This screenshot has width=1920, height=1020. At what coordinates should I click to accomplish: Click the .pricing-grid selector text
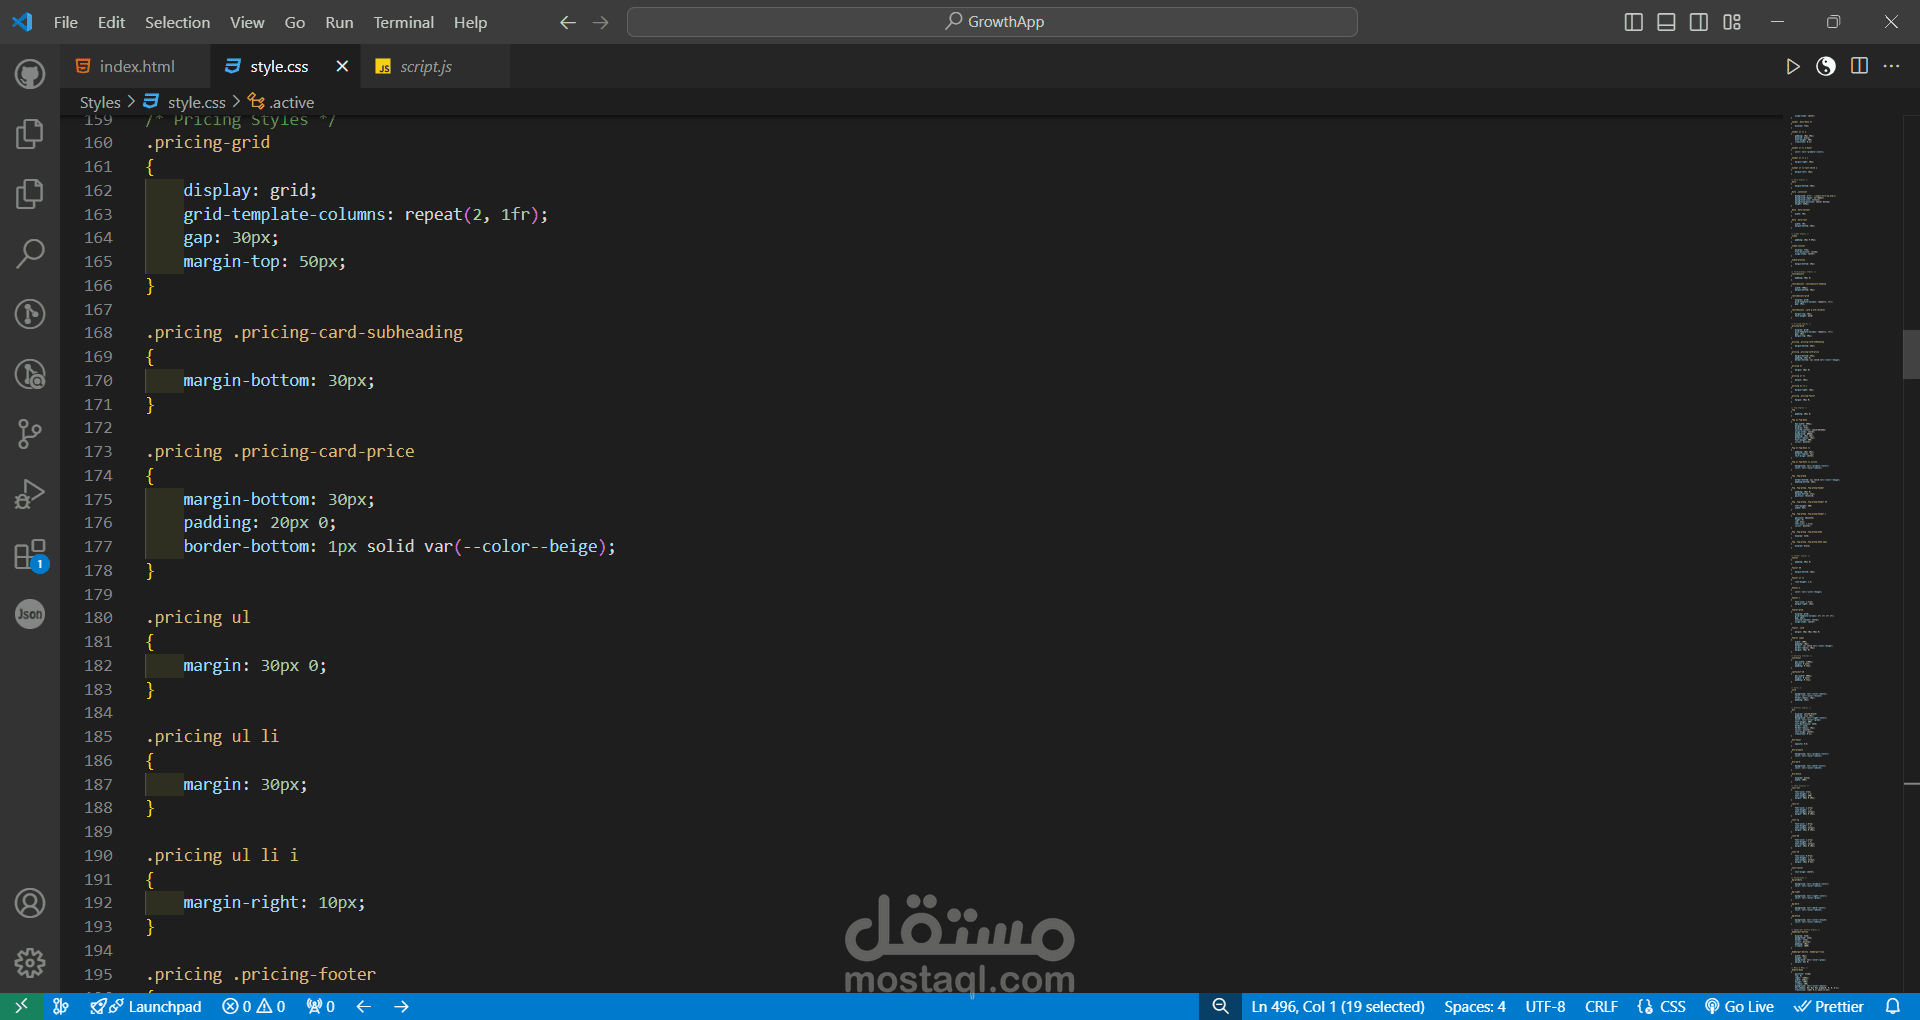pyautogui.click(x=208, y=142)
